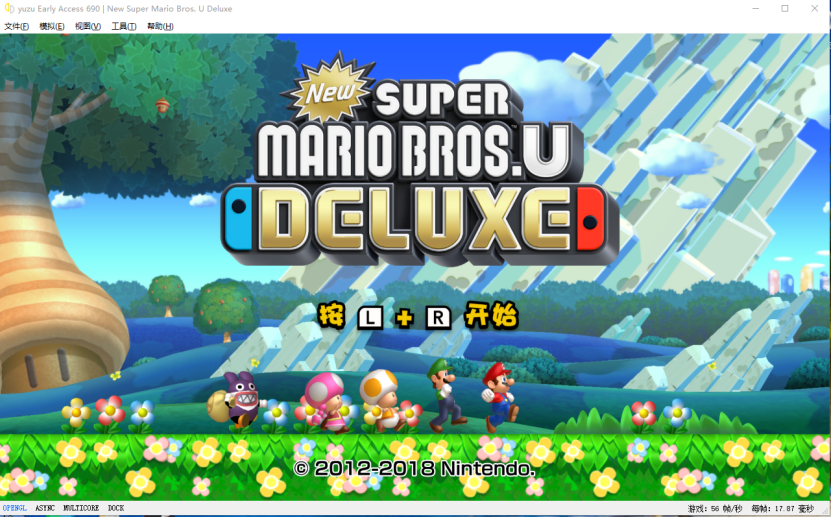Toggle DOCK mode in status bar
This screenshot has width=831, height=517.
coord(116,508)
